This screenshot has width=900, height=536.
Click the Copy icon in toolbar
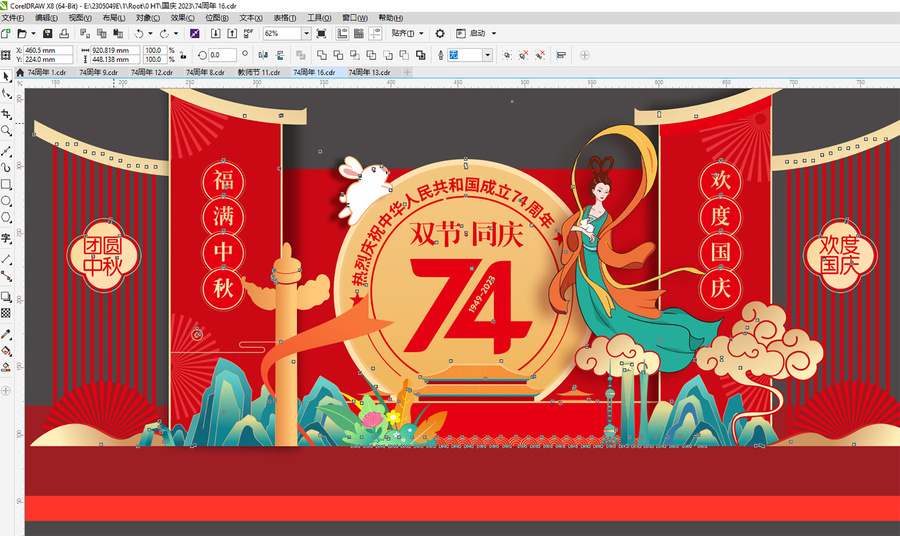[x=102, y=33]
